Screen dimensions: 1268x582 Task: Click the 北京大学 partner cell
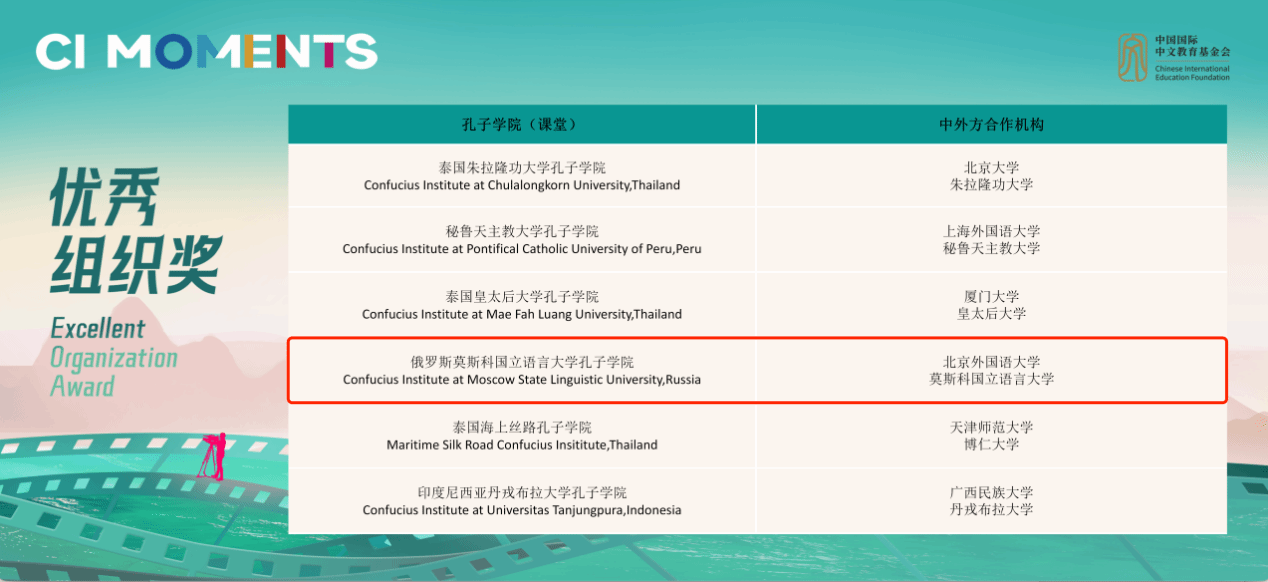coord(991,168)
